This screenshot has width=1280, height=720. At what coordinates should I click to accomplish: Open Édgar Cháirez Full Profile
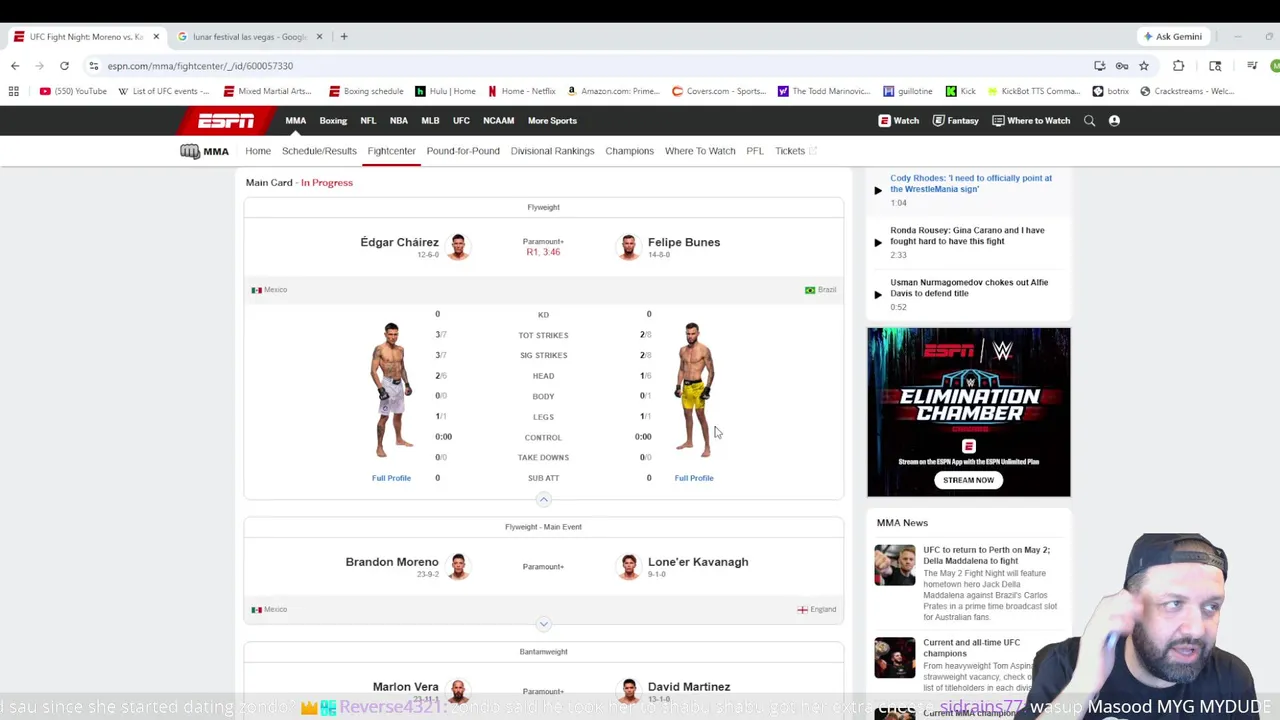[391, 478]
